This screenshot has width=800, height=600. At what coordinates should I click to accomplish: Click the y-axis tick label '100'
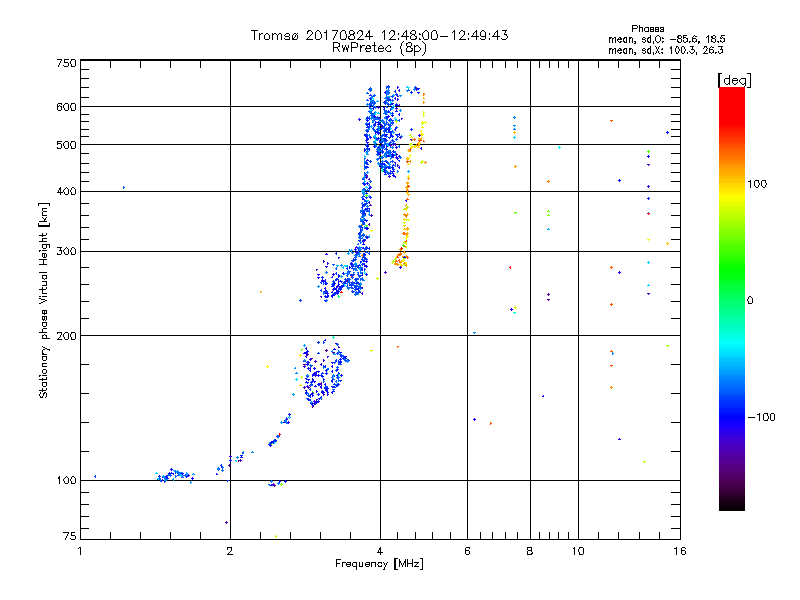[66, 481]
